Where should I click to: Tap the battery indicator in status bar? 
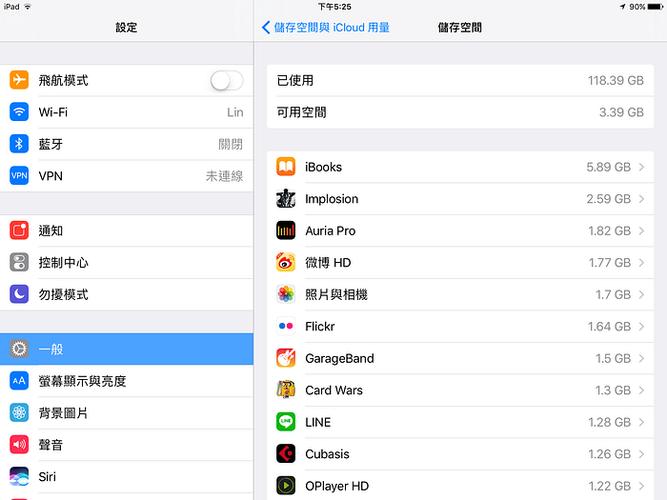[x=655, y=7]
